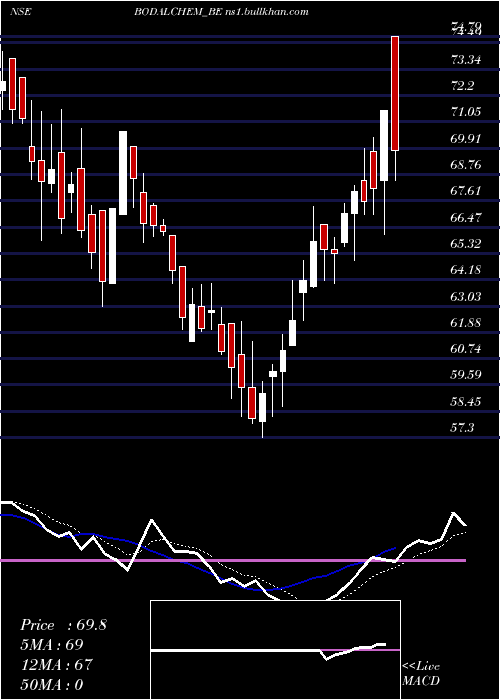Select the 61.88 price axis label
The height and width of the screenshot is (700, 500).
466,323
